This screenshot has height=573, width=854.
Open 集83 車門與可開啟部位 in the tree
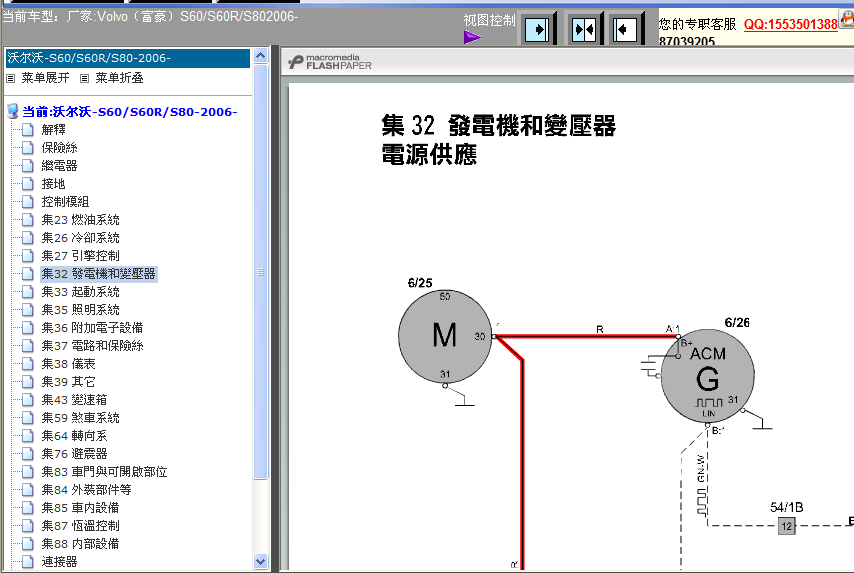104,471
